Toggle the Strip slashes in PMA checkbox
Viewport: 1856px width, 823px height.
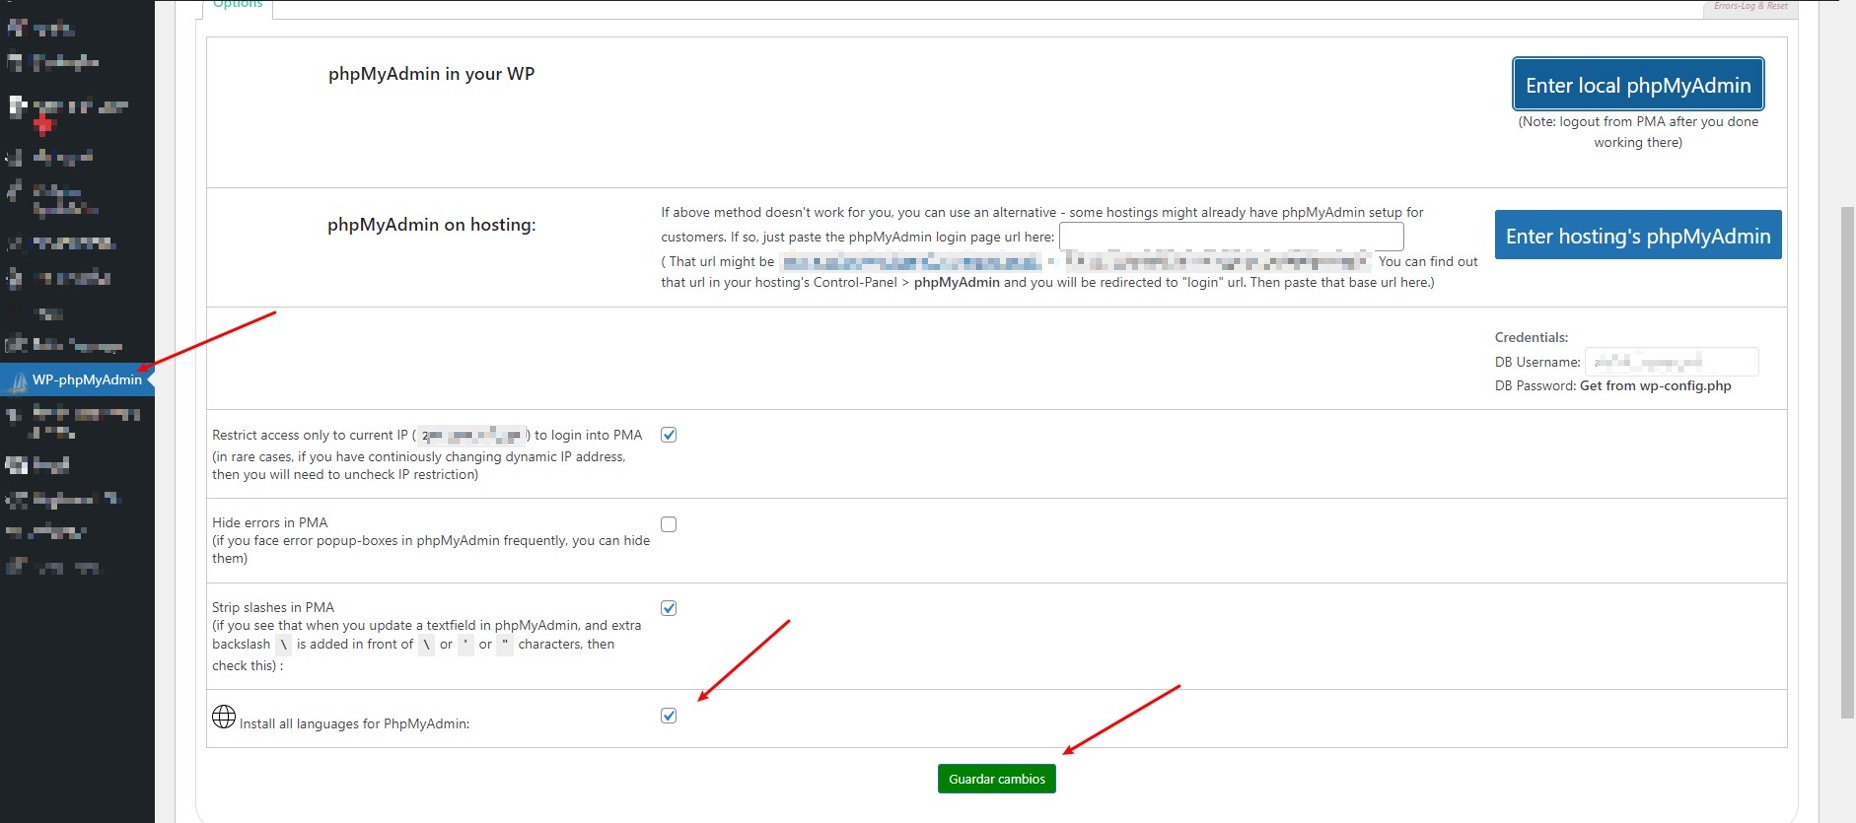click(669, 608)
